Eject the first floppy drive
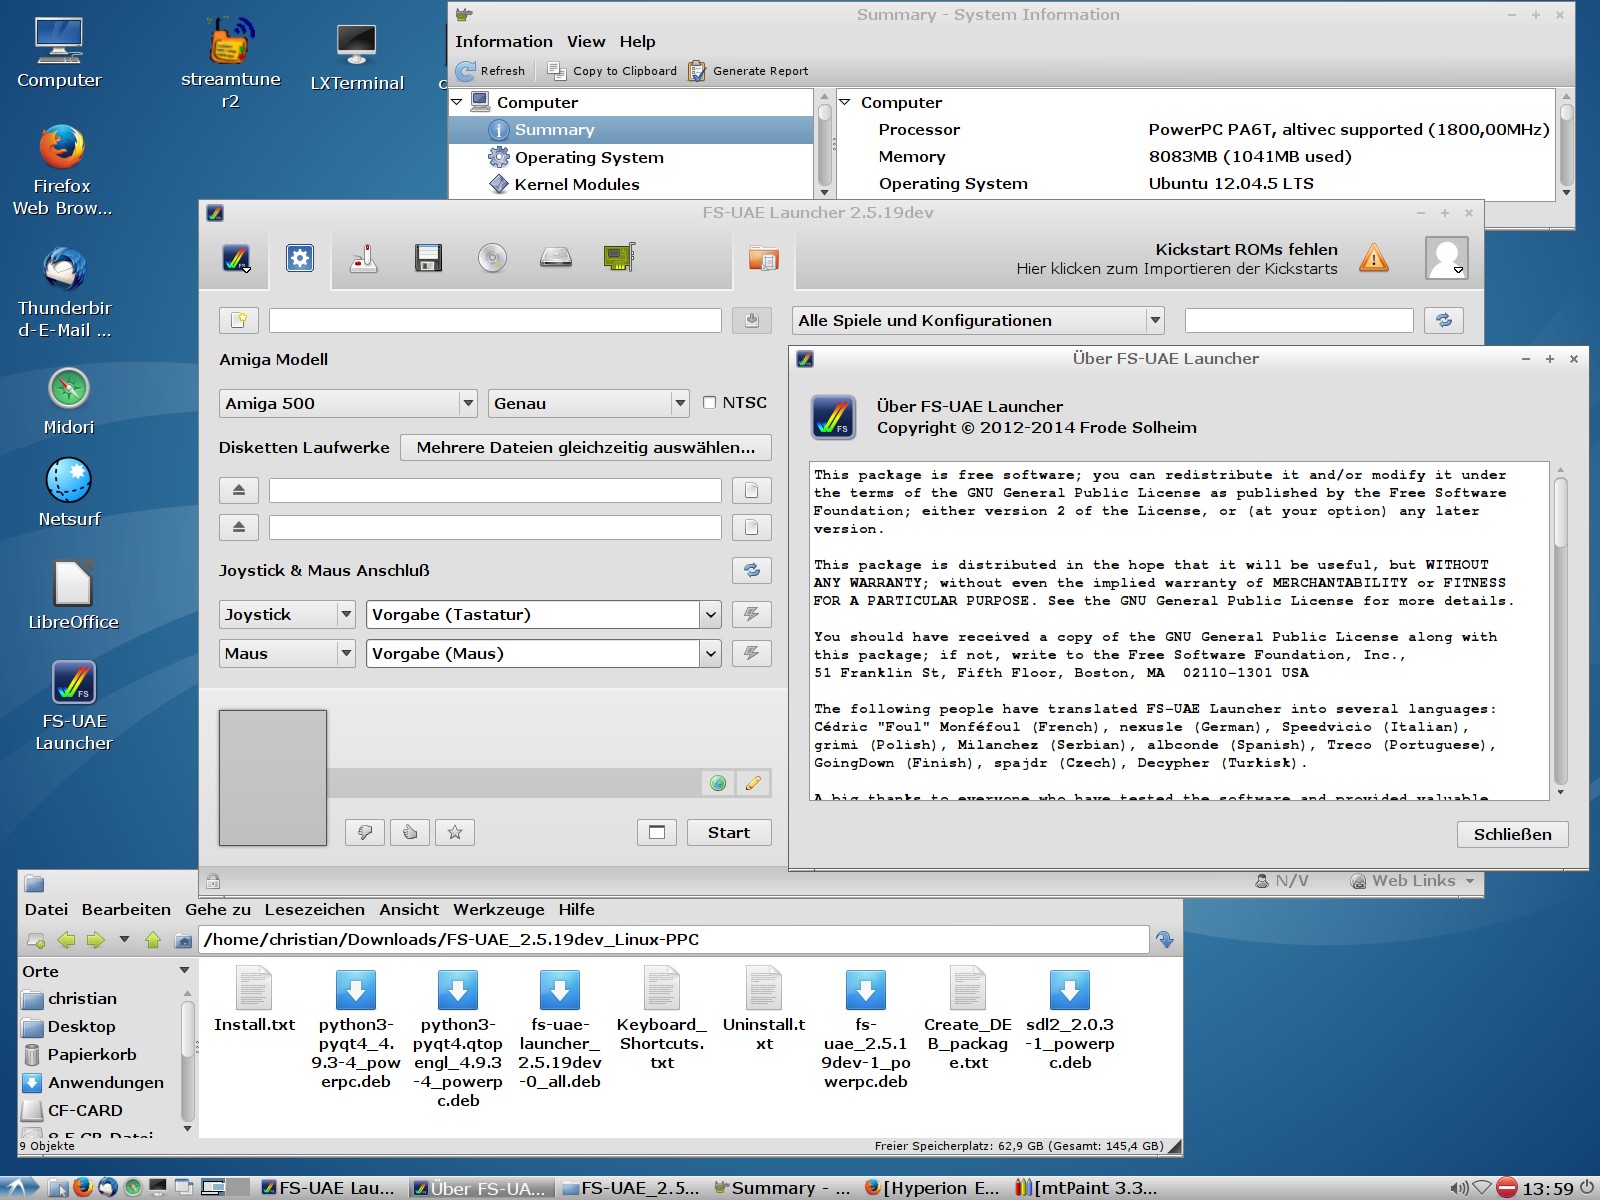The image size is (1600, 1200). click(239, 490)
